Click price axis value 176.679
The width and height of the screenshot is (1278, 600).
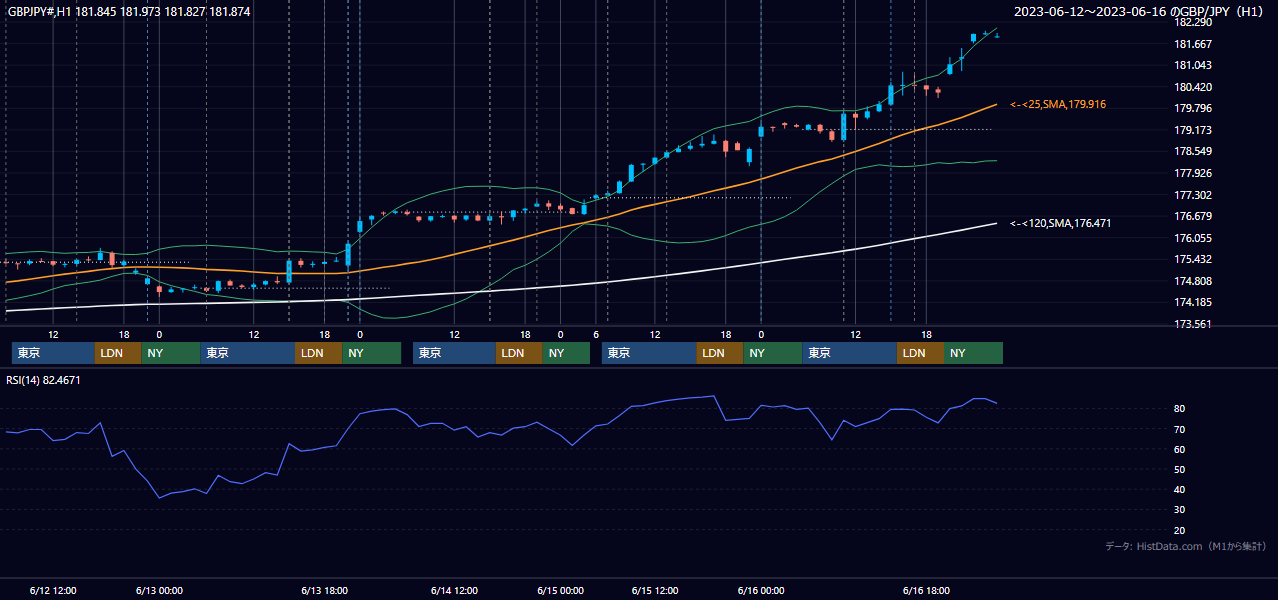[1192, 217]
